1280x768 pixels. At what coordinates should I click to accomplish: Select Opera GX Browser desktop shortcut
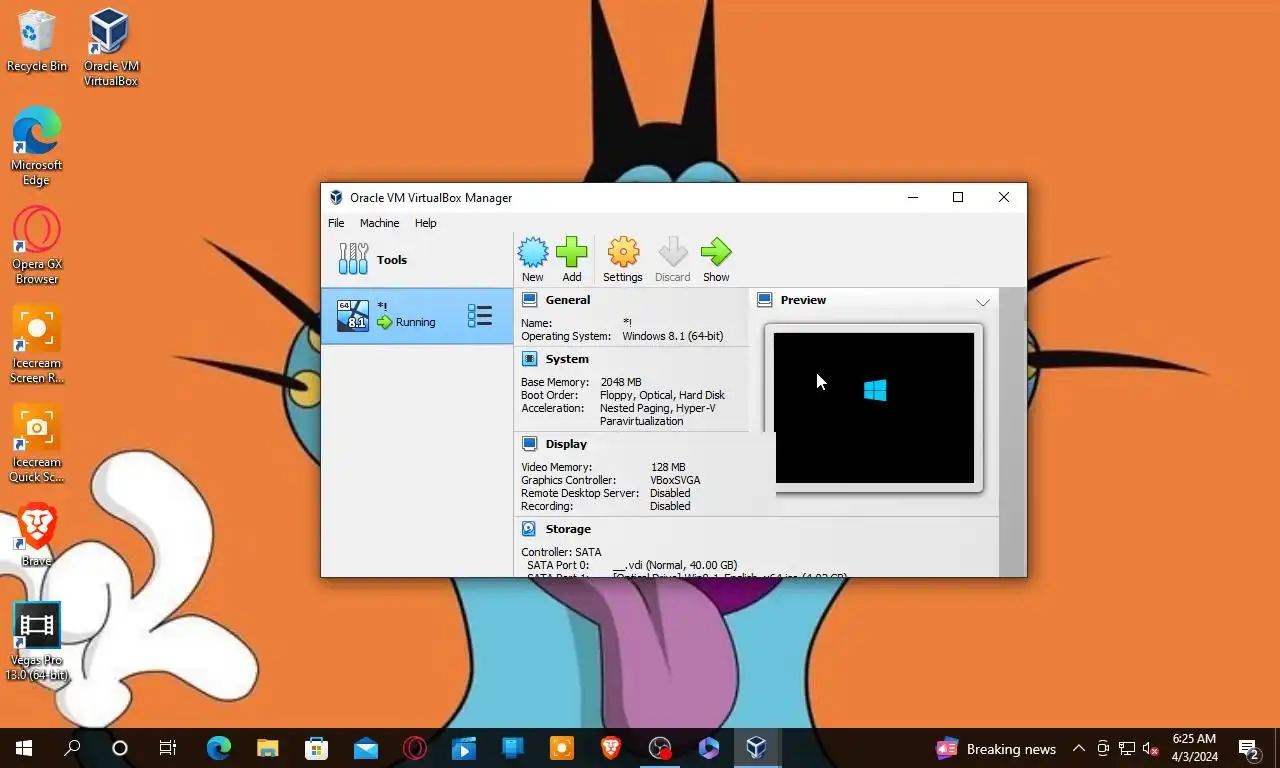click(x=36, y=246)
